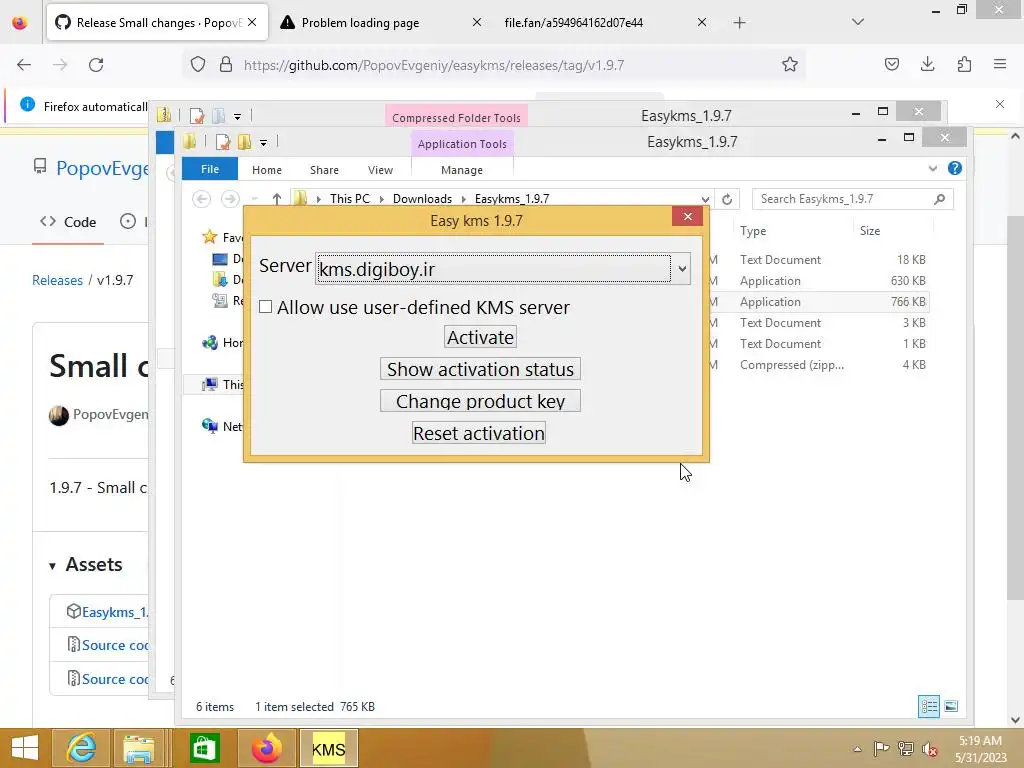Switch to large icons view in status bar
The image size is (1024, 768).
(951, 706)
